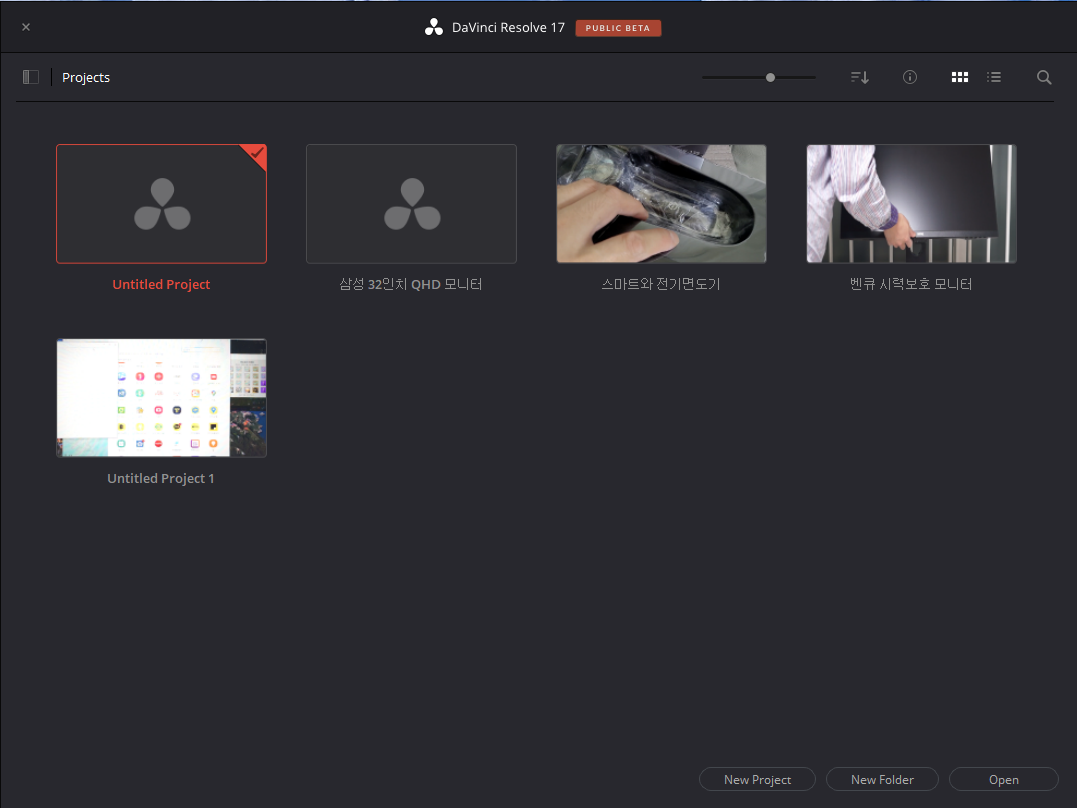The height and width of the screenshot is (808, 1077).
Task: Click the Projects heading
Action: tap(86, 78)
